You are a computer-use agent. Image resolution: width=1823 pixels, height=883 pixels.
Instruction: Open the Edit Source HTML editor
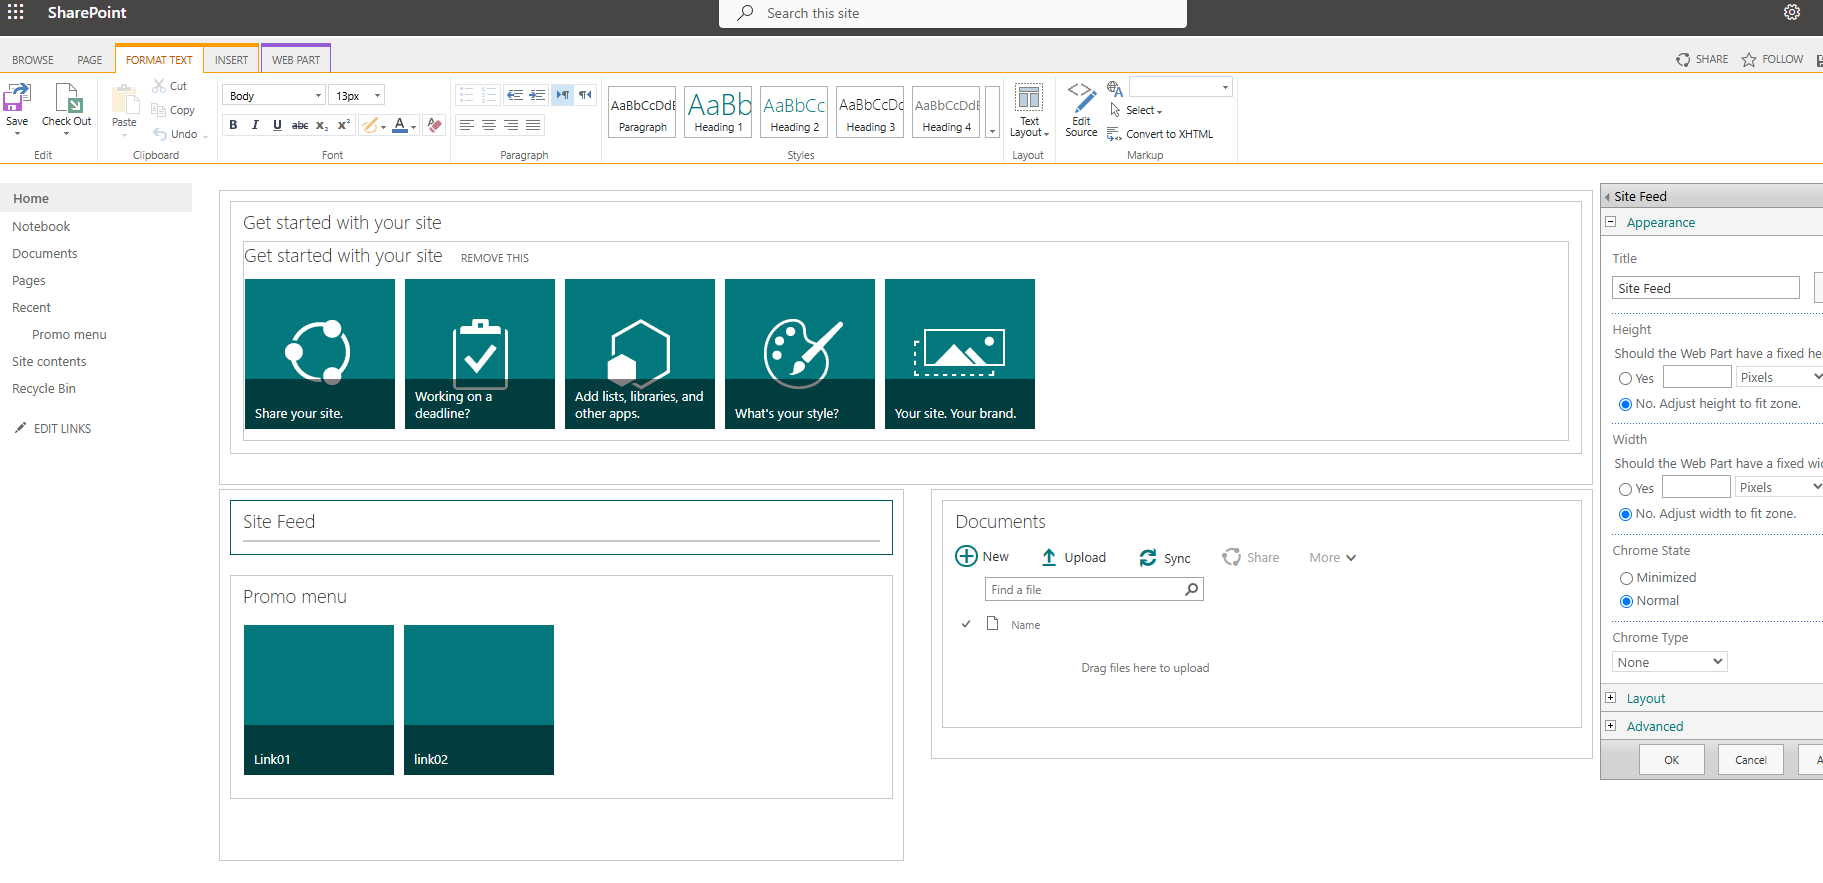(x=1081, y=110)
